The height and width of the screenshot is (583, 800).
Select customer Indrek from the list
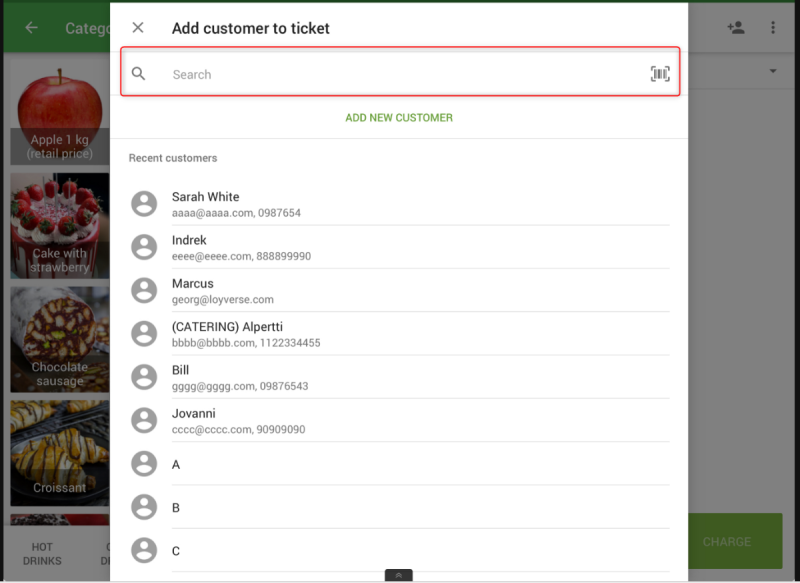[x=400, y=247]
